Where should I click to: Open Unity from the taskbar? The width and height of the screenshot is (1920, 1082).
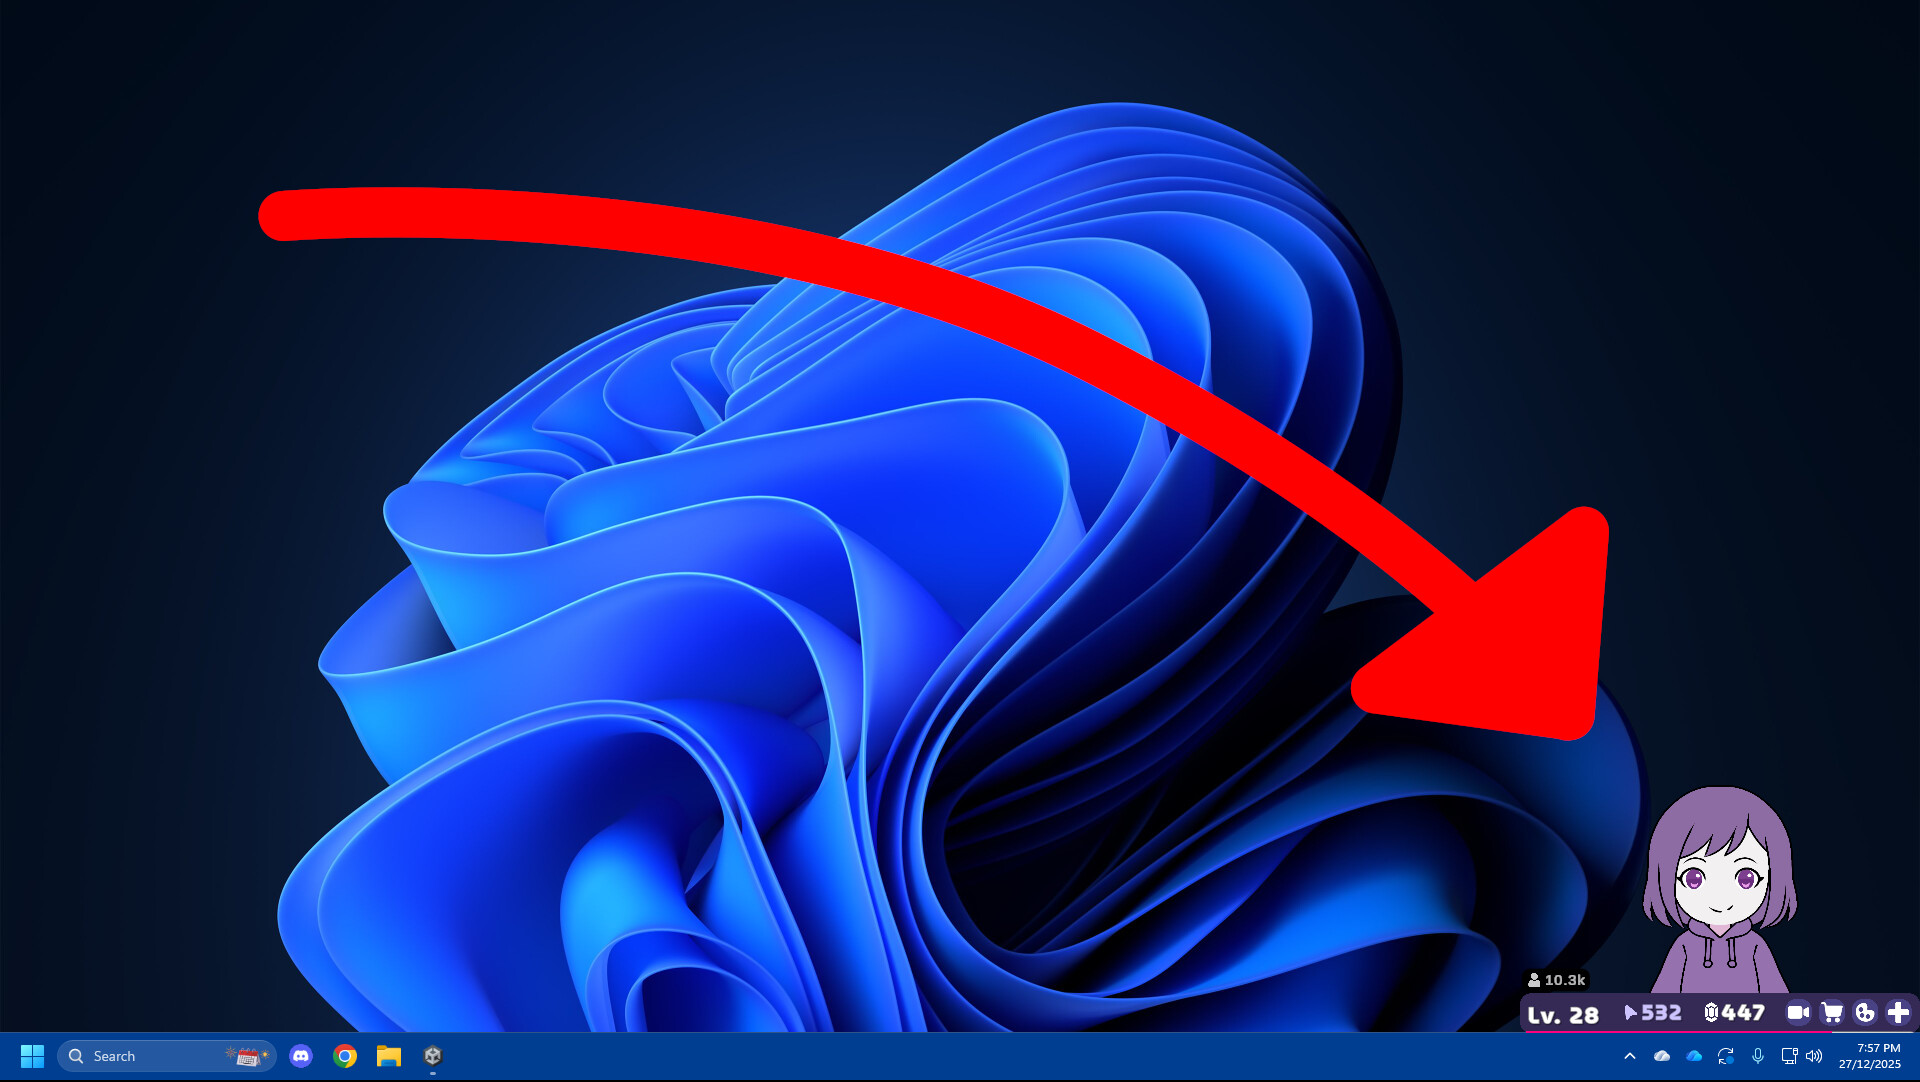(x=433, y=1056)
